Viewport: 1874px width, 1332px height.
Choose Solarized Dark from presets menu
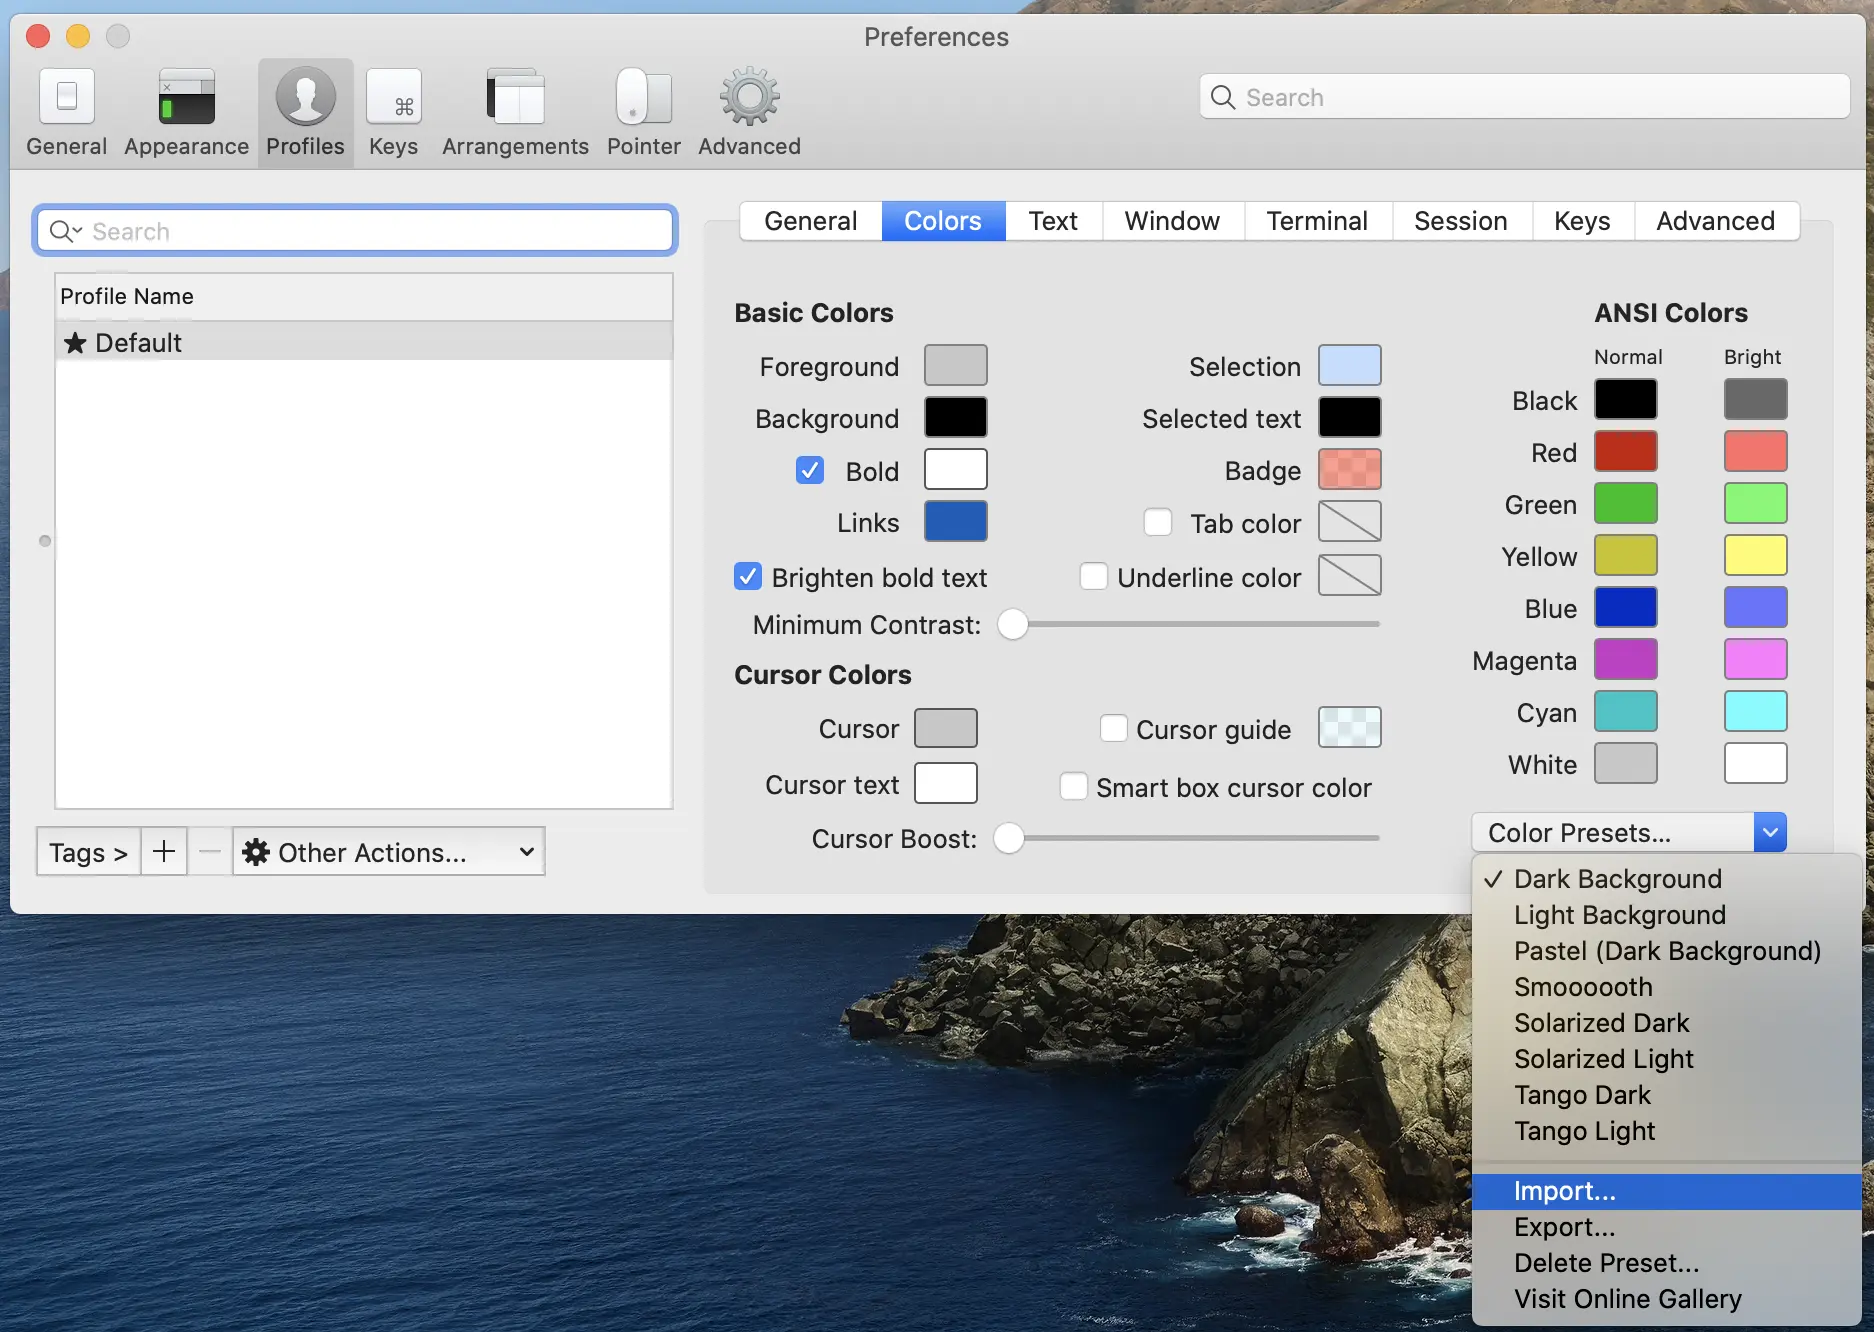(x=1601, y=1023)
